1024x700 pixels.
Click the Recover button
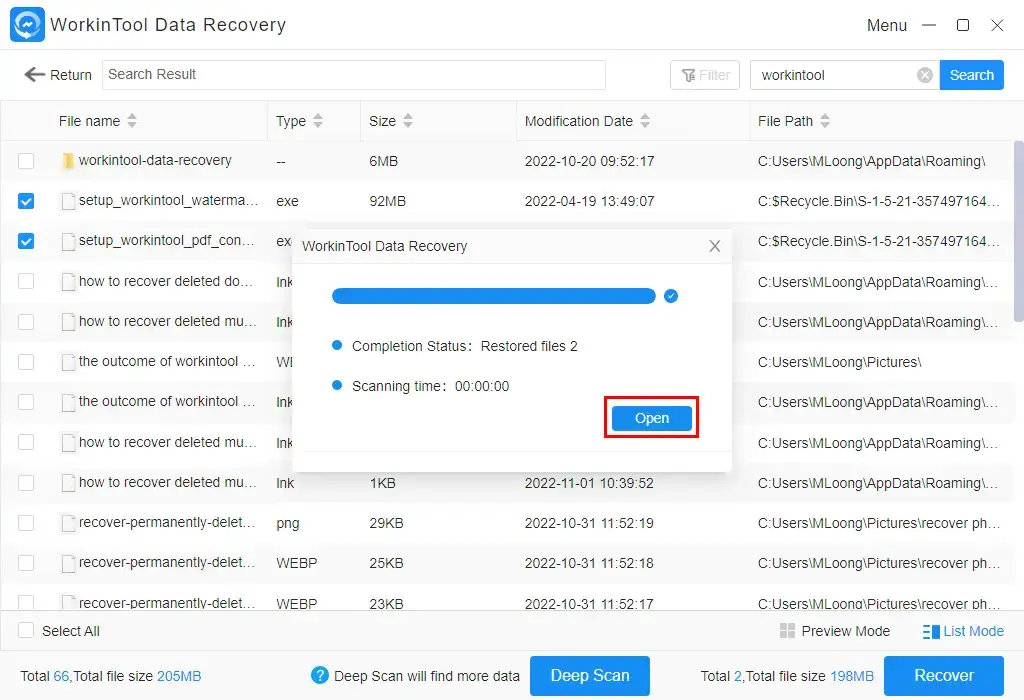click(944, 676)
